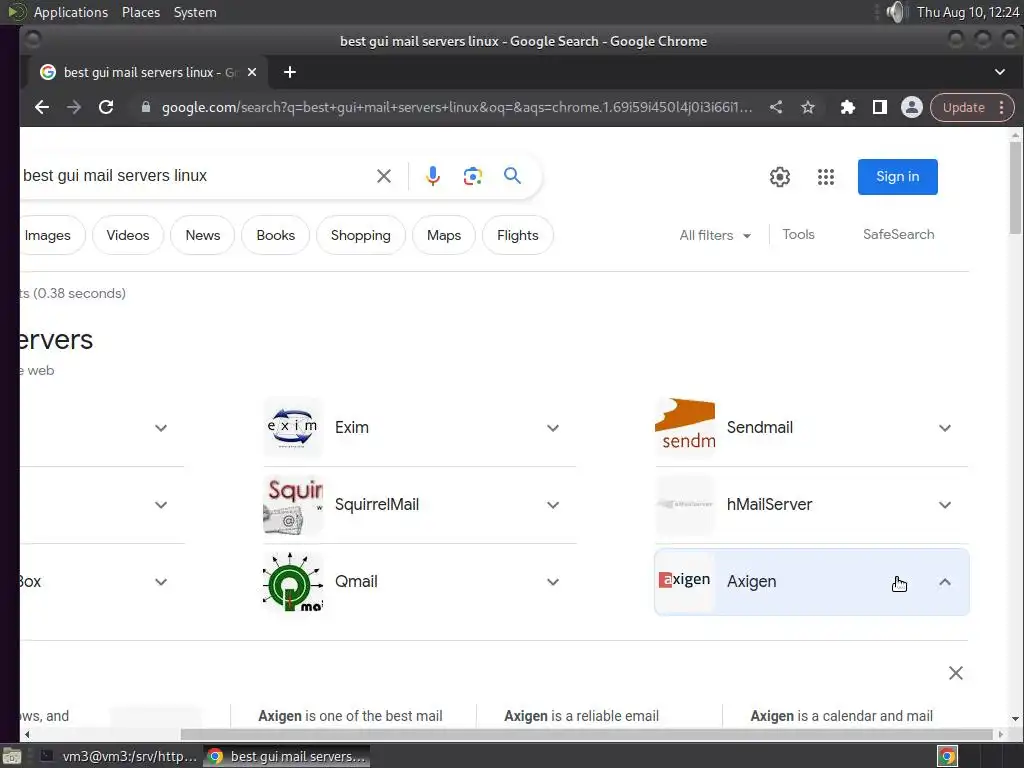Expand the Qmail entry chevron
The width and height of the screenshot is (1024, 768).
553,583
